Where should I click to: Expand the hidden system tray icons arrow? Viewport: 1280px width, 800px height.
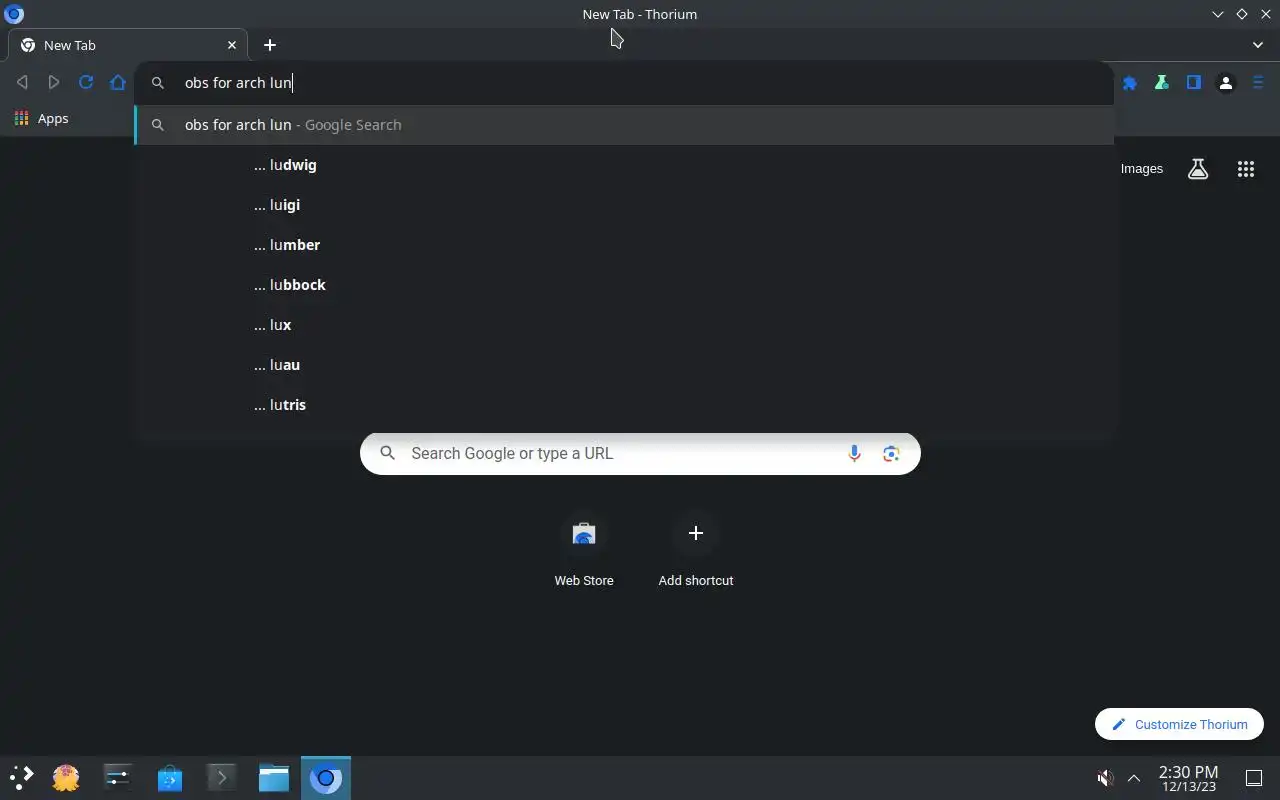[x=1134, y=778]
